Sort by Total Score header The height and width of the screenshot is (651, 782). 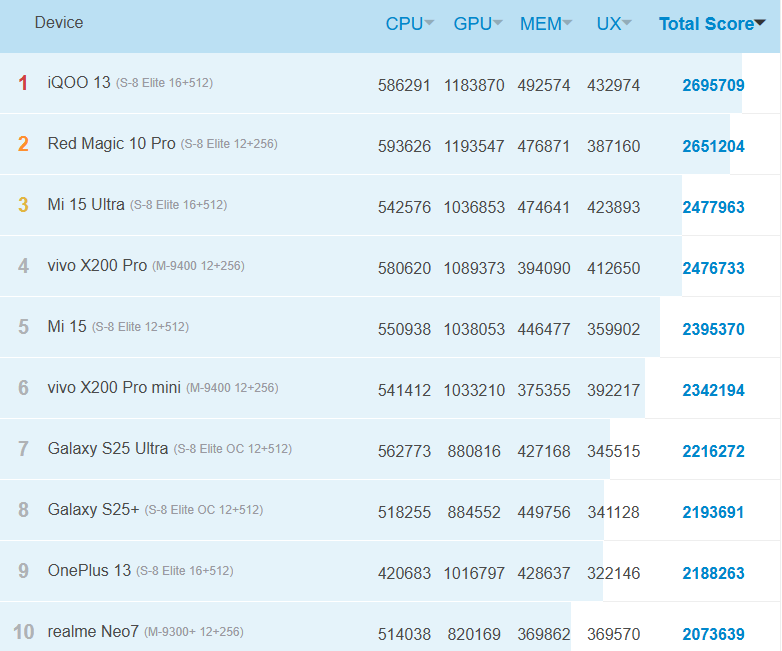tap(712, 23)
